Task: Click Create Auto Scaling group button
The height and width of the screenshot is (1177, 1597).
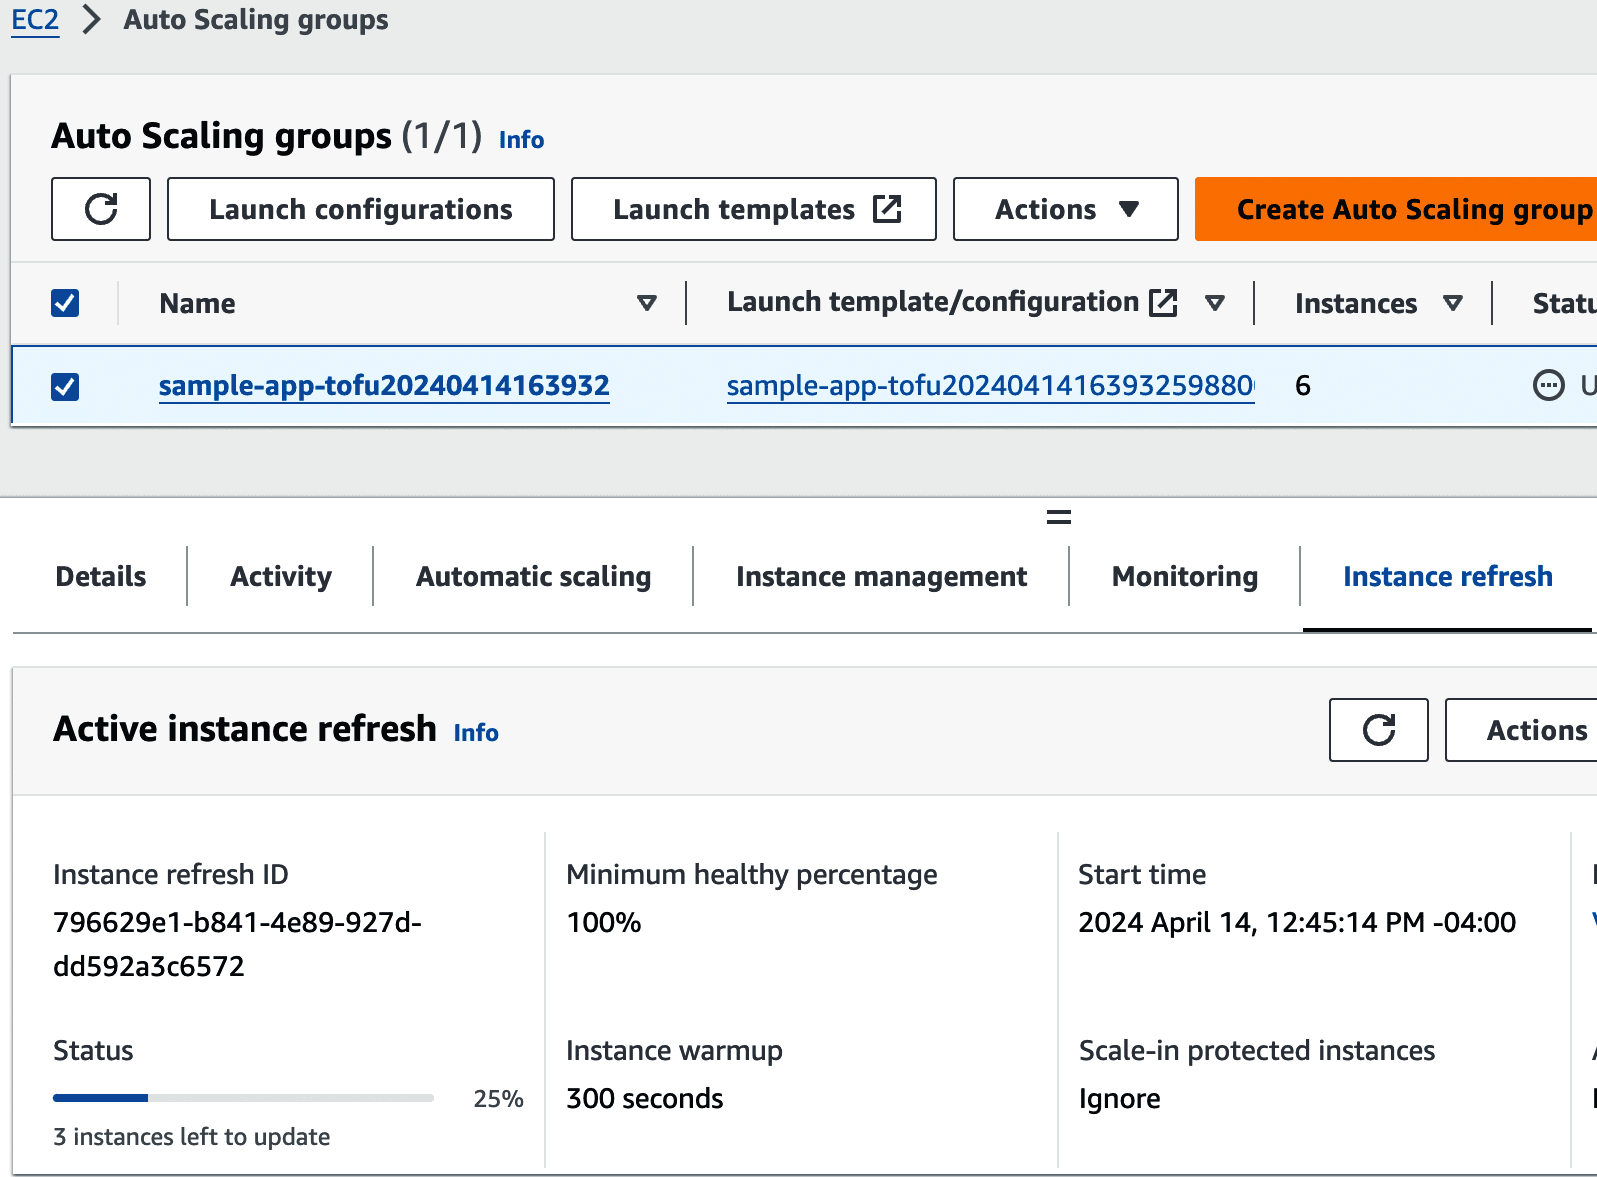Action: [1396, 209]
